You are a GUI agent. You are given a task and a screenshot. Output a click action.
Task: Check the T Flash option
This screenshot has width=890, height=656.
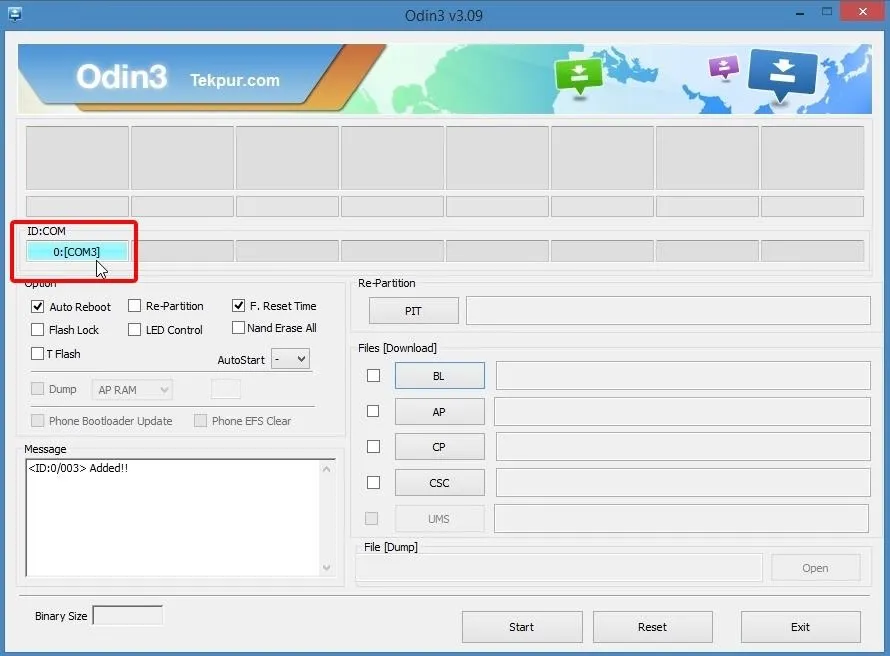(x=37, y=354)
